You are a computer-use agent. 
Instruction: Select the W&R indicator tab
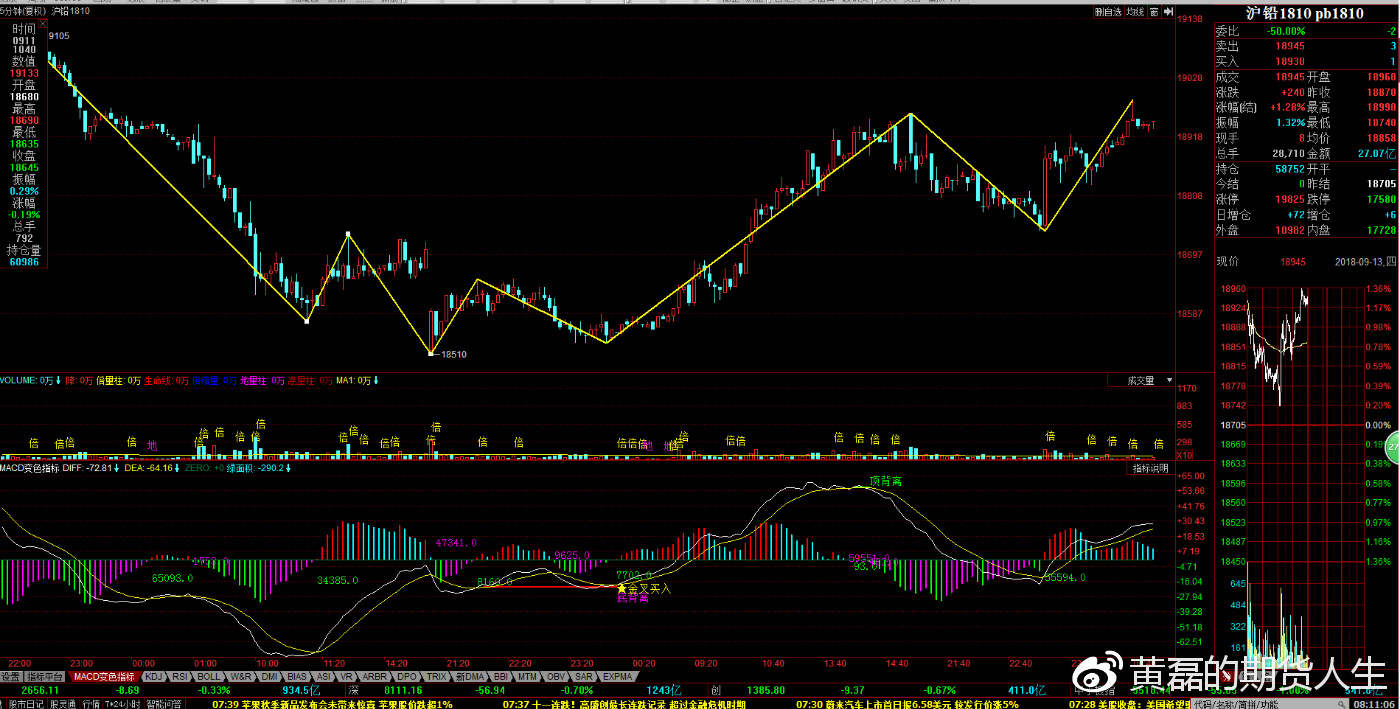[x=241, y=677]
